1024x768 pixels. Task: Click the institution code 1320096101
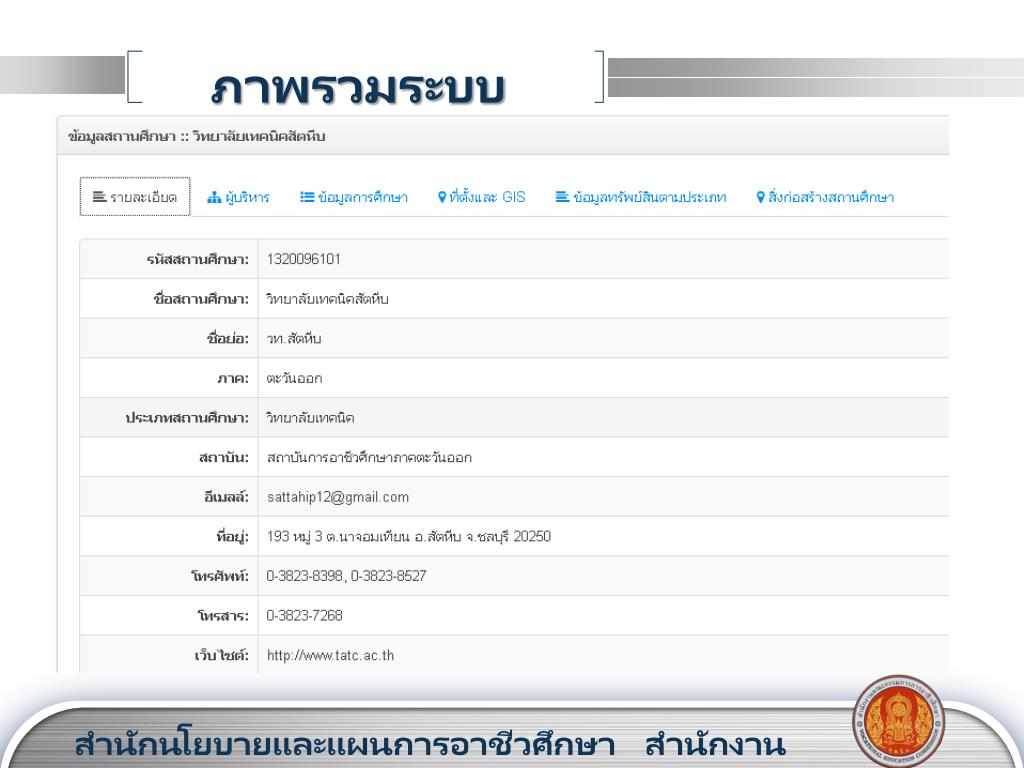pyautogui.click(x=304, y=259)
